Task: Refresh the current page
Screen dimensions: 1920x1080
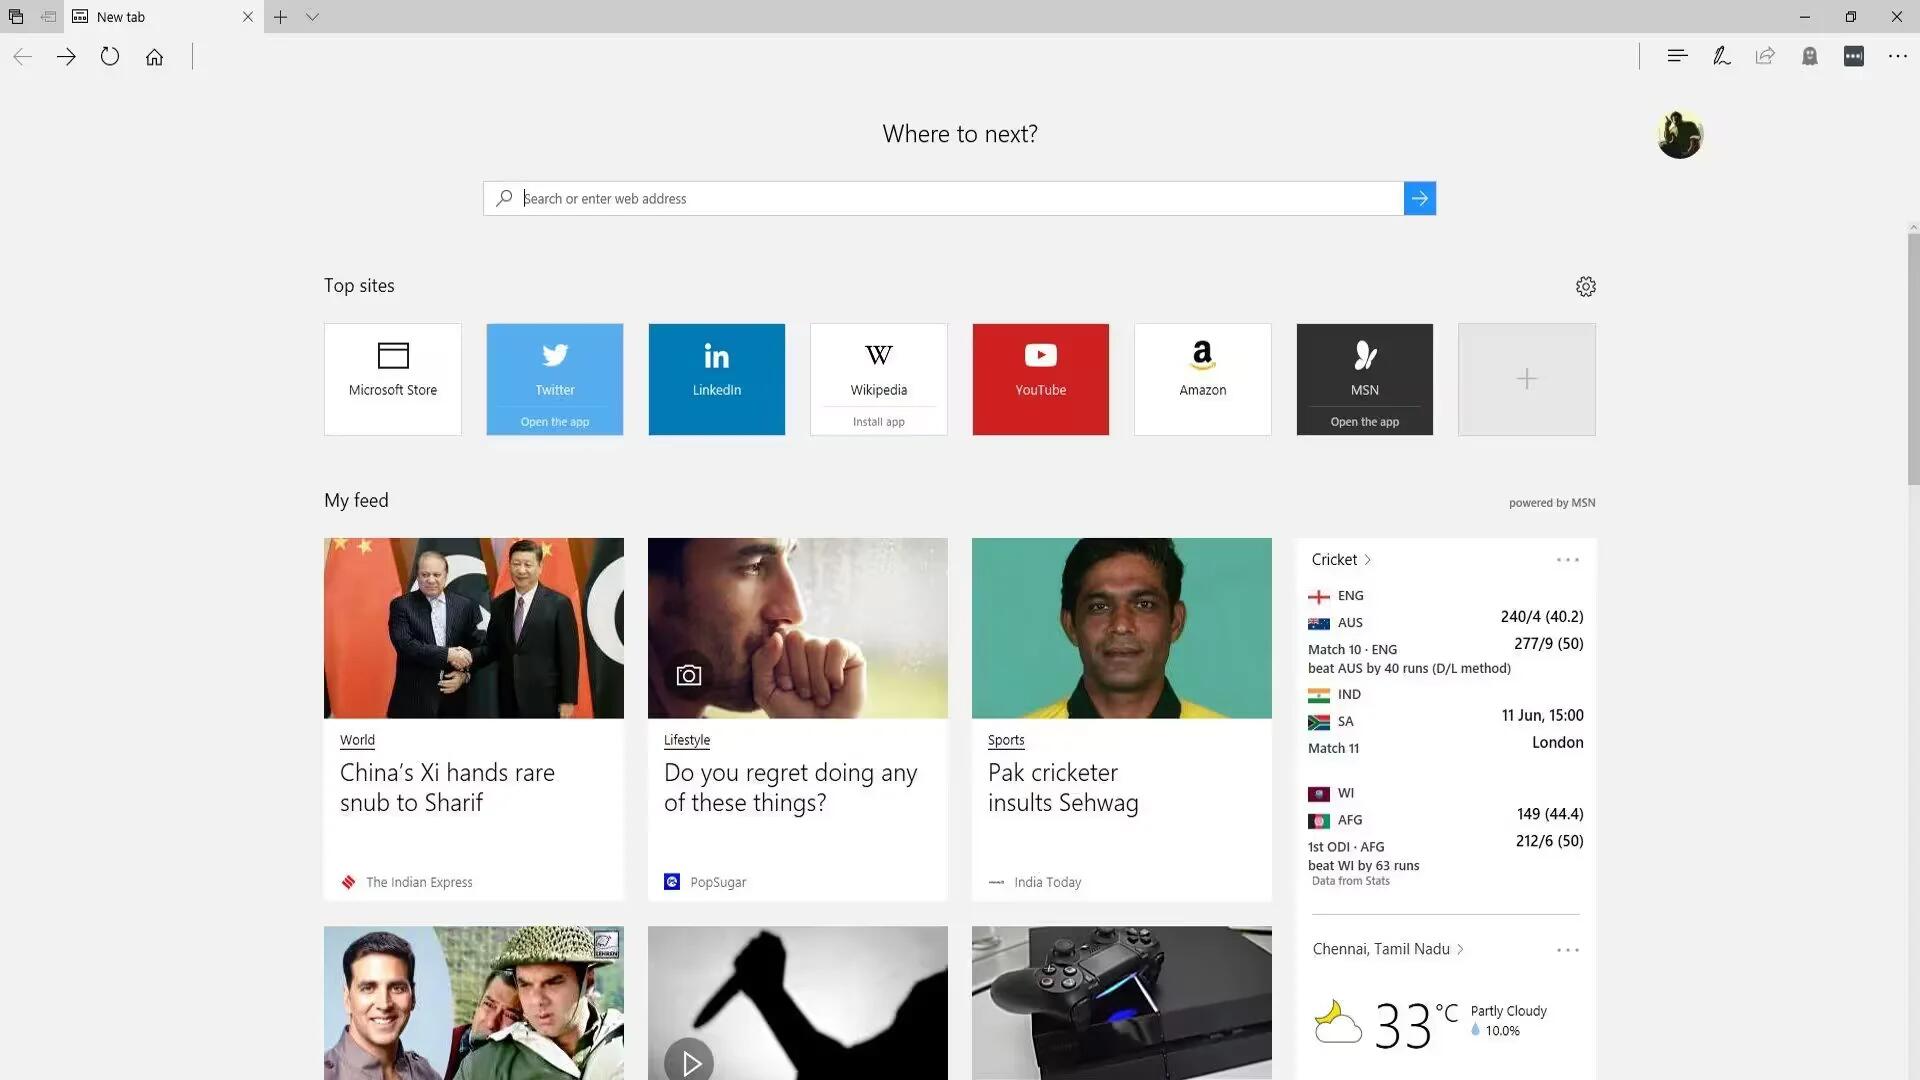Action: 110,57
